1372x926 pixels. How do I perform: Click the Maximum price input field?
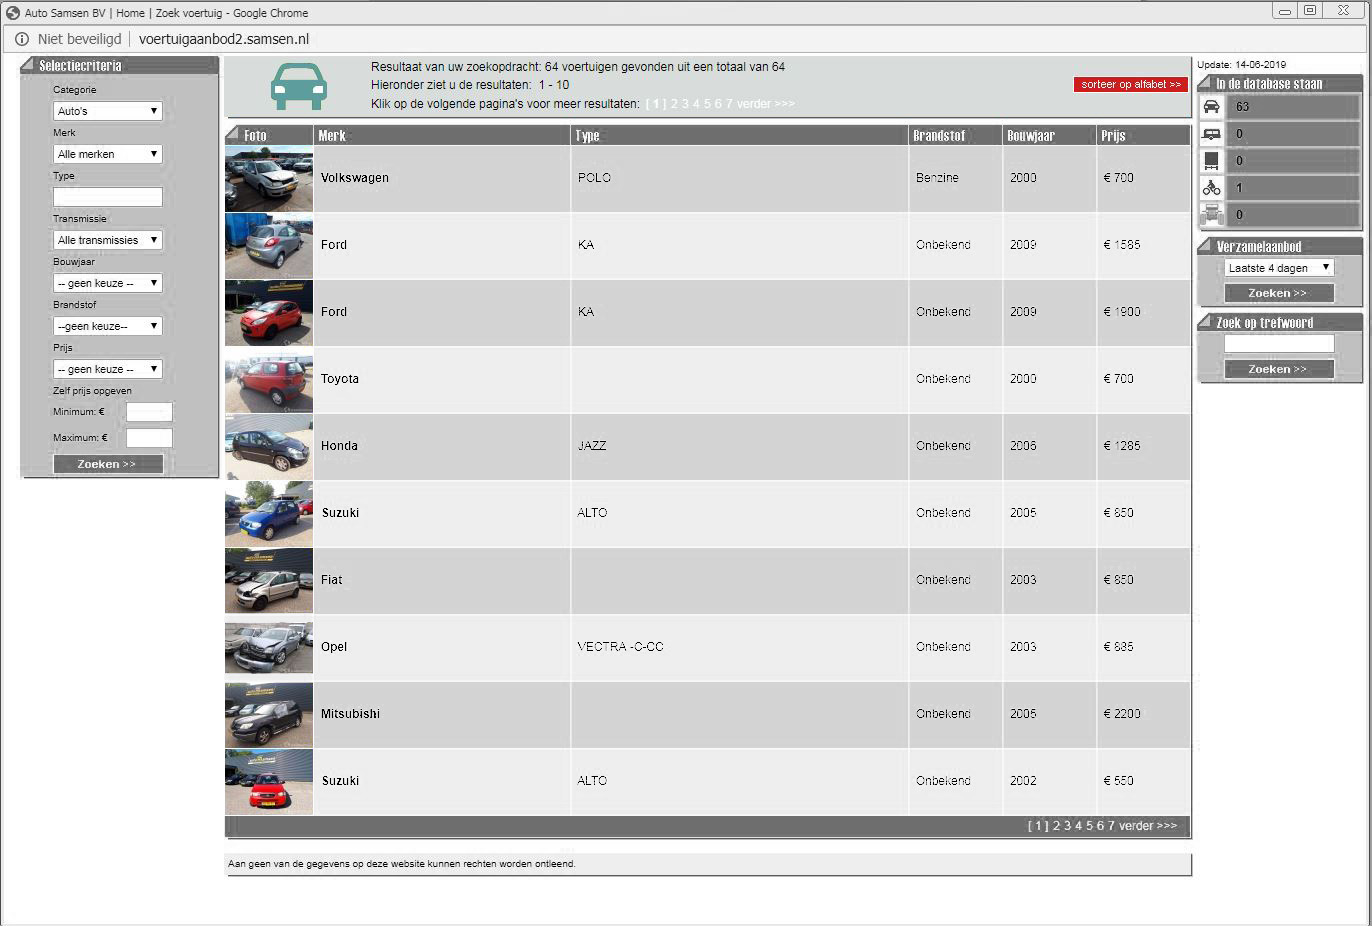(149, 438)
